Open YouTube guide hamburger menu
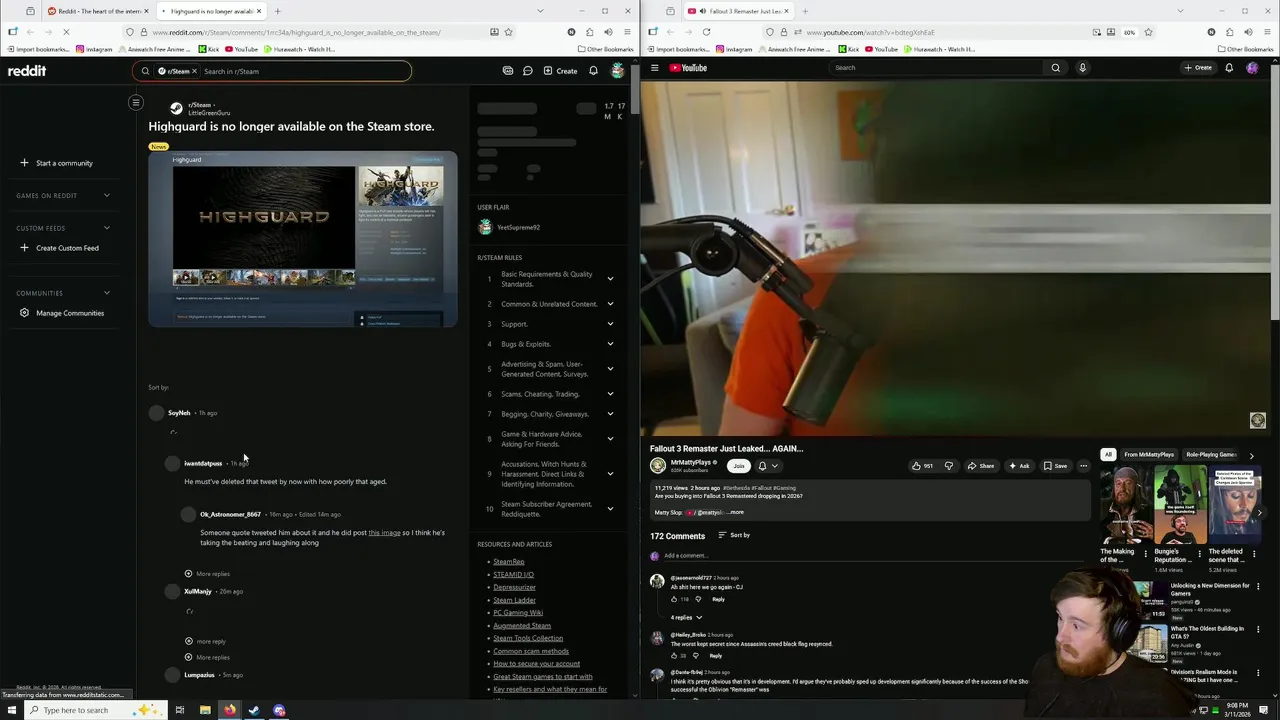Image resolution: width=1280 pixels, height=720 pixels. pos(655,68)
